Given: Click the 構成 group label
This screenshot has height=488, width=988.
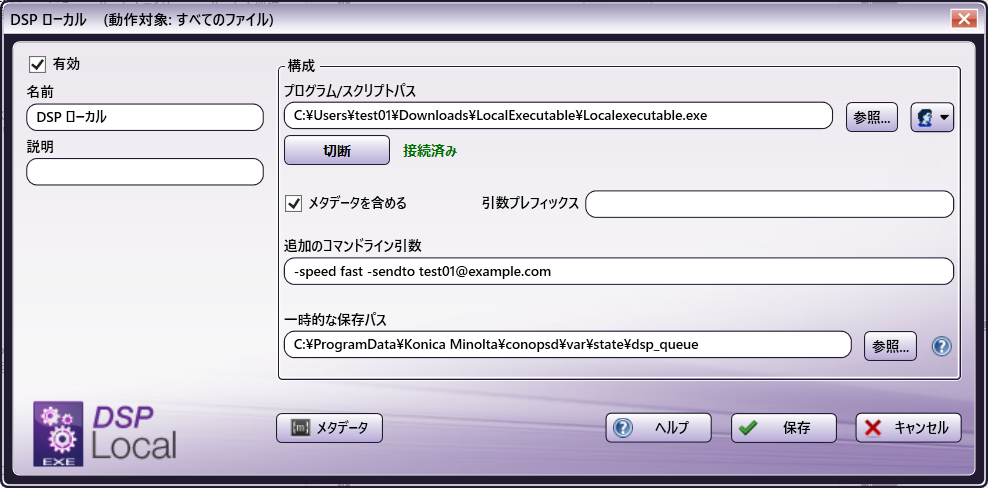Looking at the screenshot, I should (x=301, y=65).
